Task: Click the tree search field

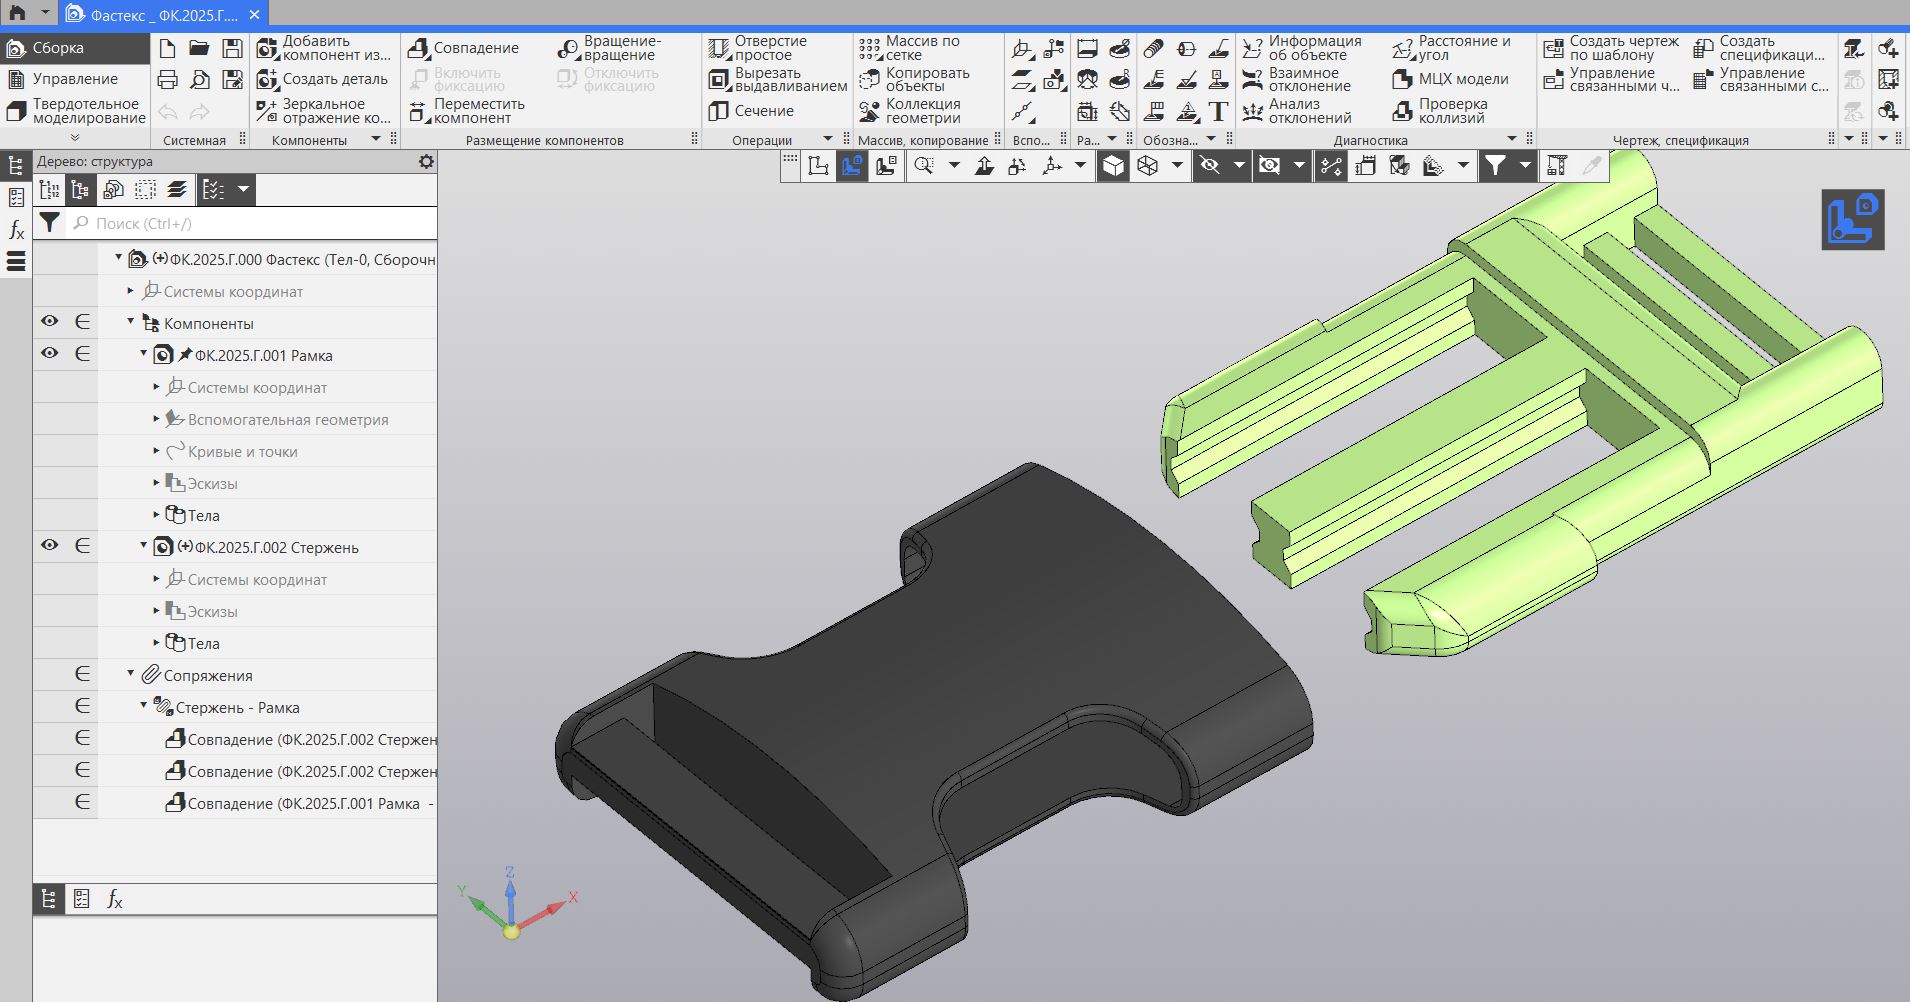Action: (250, 224)
